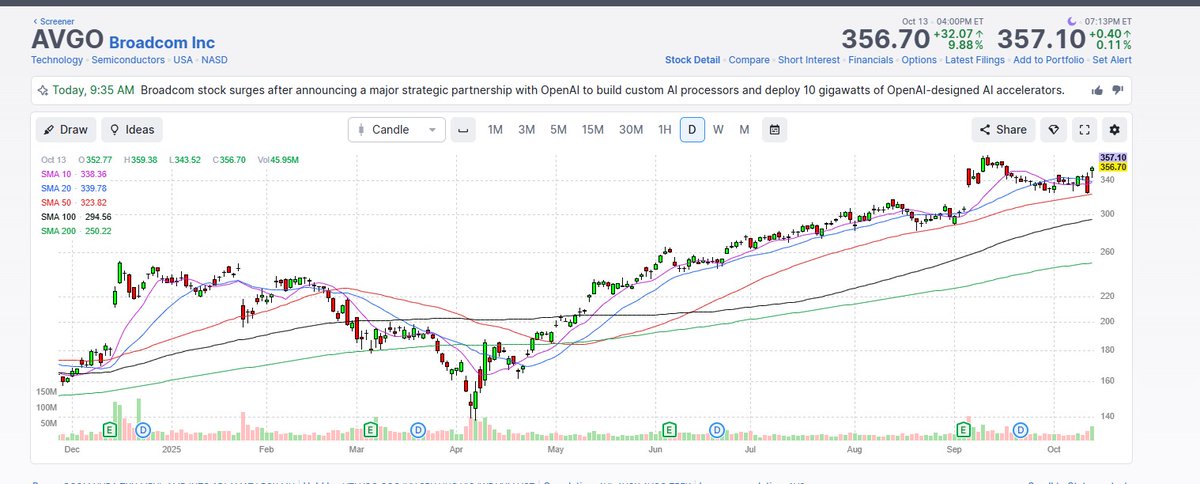Click the March dividend D marker
The image size is (1200, 484).
pyautogui.click(x=417, y=430)
